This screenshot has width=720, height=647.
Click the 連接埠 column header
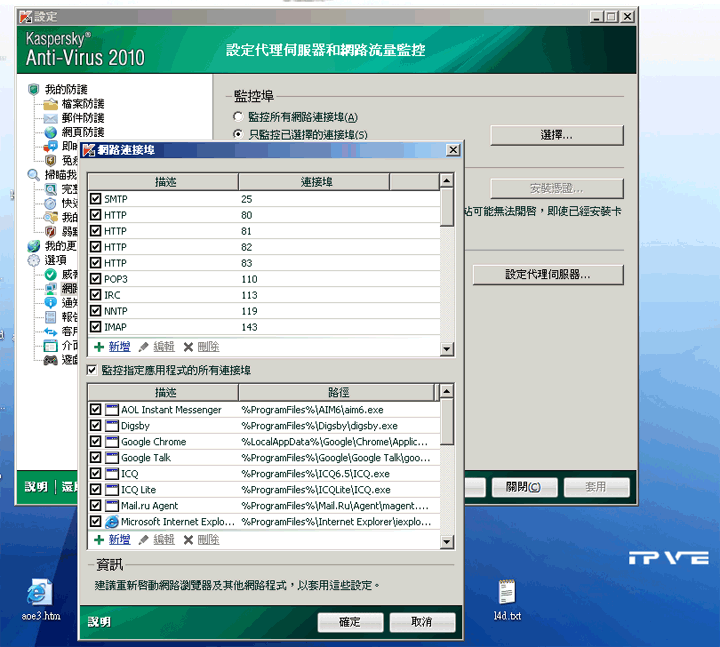[x=338, y=182]
